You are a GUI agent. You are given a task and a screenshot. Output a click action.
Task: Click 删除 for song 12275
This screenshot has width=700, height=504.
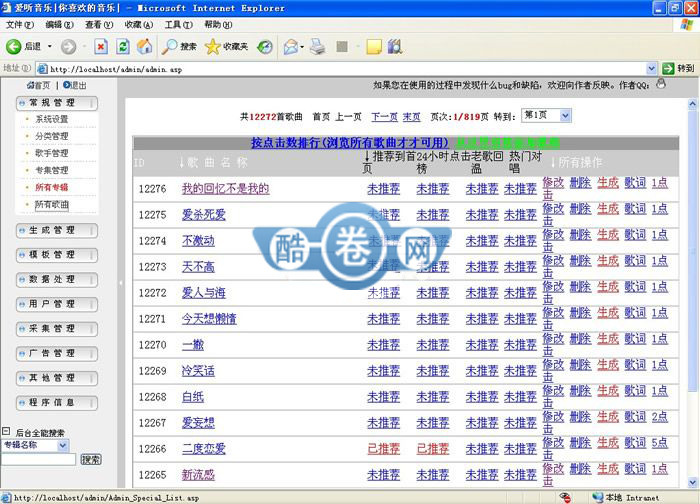tap(580, 208)
